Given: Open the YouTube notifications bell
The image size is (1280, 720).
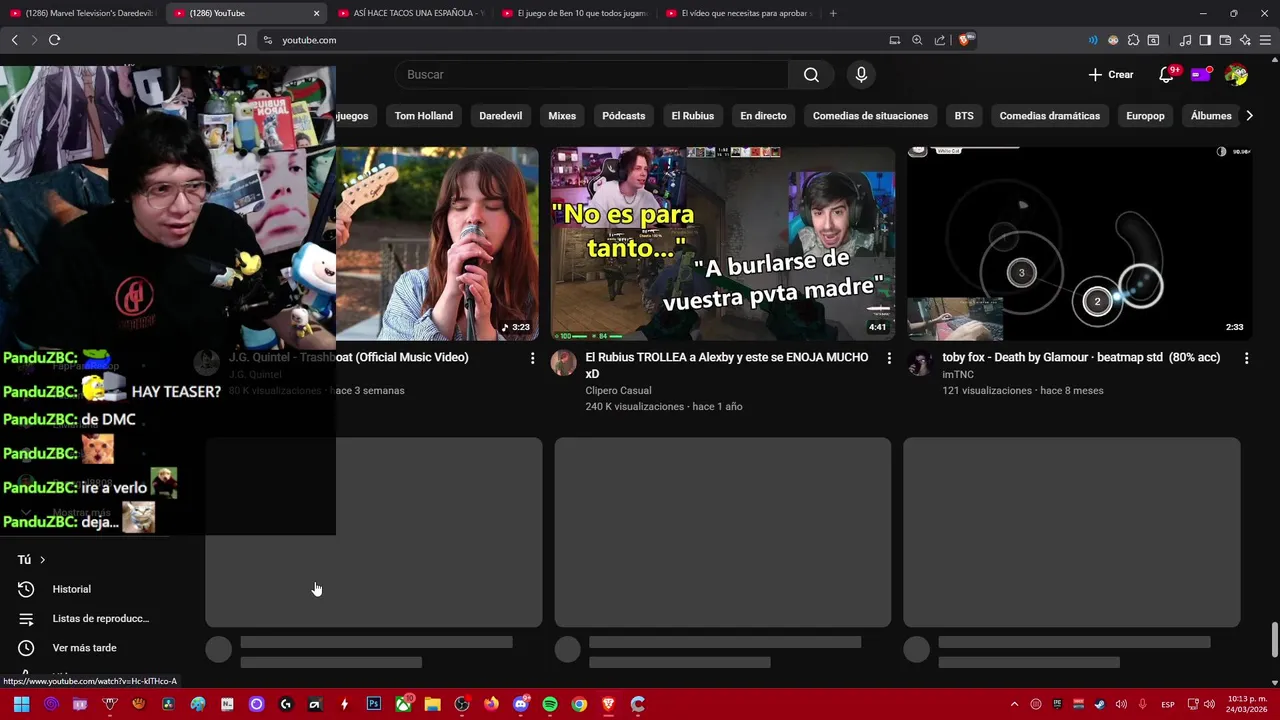Looking at the screenshot, I should click(x=1166, y=75).
